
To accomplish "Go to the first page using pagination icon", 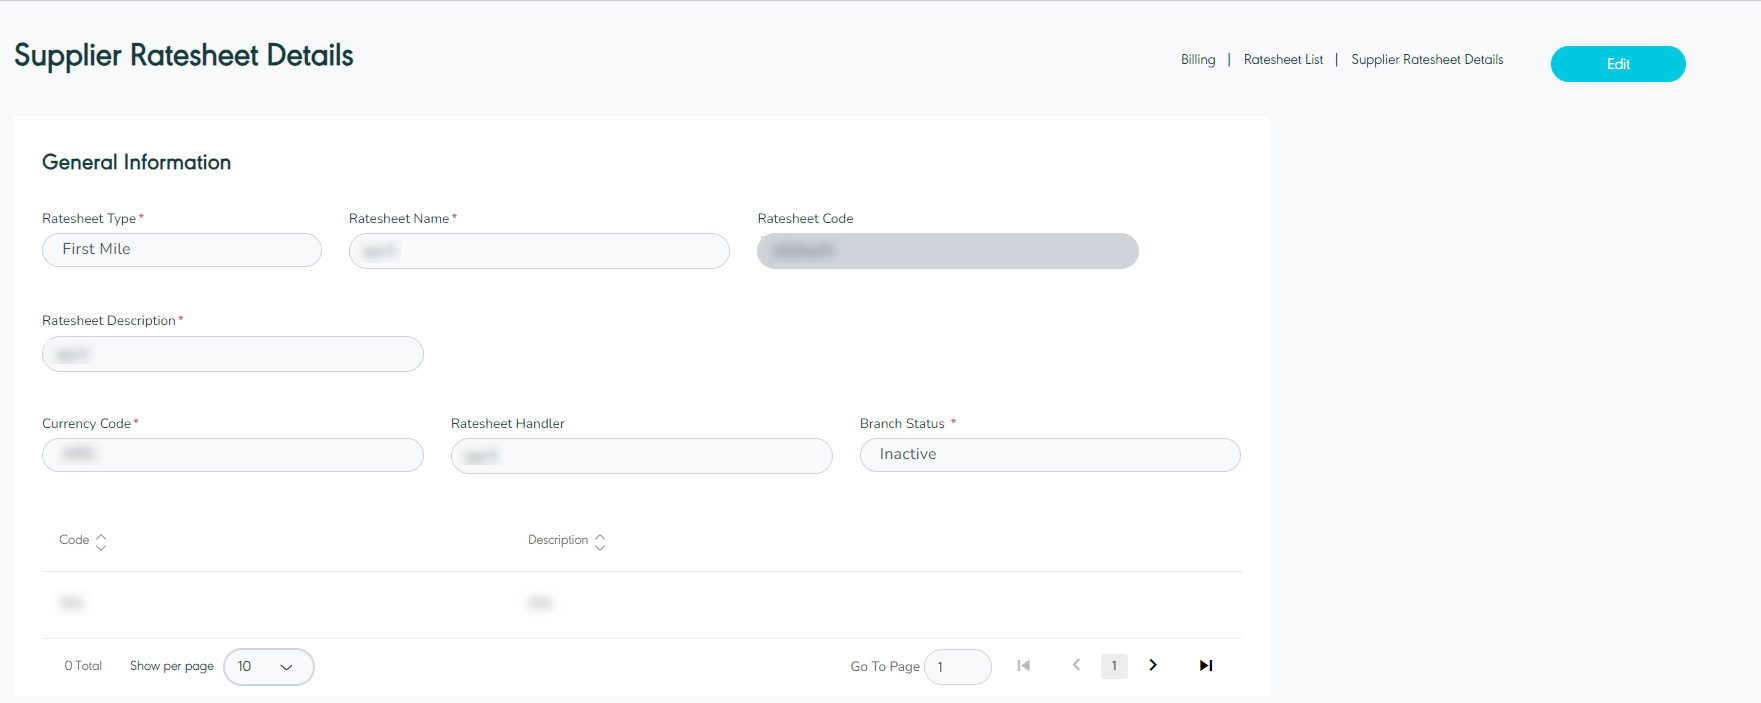I will click(1023, 666).
